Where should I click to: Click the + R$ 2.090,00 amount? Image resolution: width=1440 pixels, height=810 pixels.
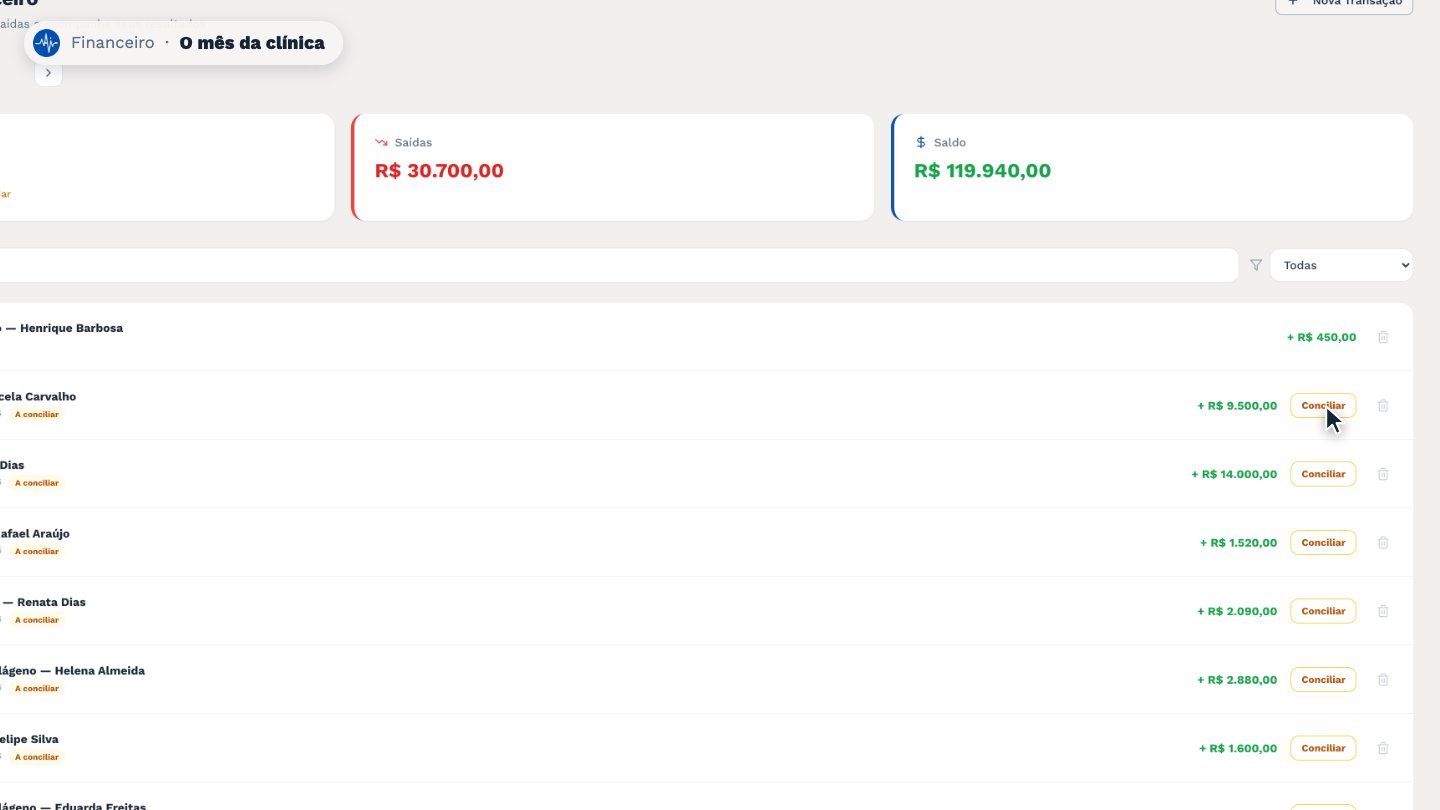click(x=1237, y=611)
